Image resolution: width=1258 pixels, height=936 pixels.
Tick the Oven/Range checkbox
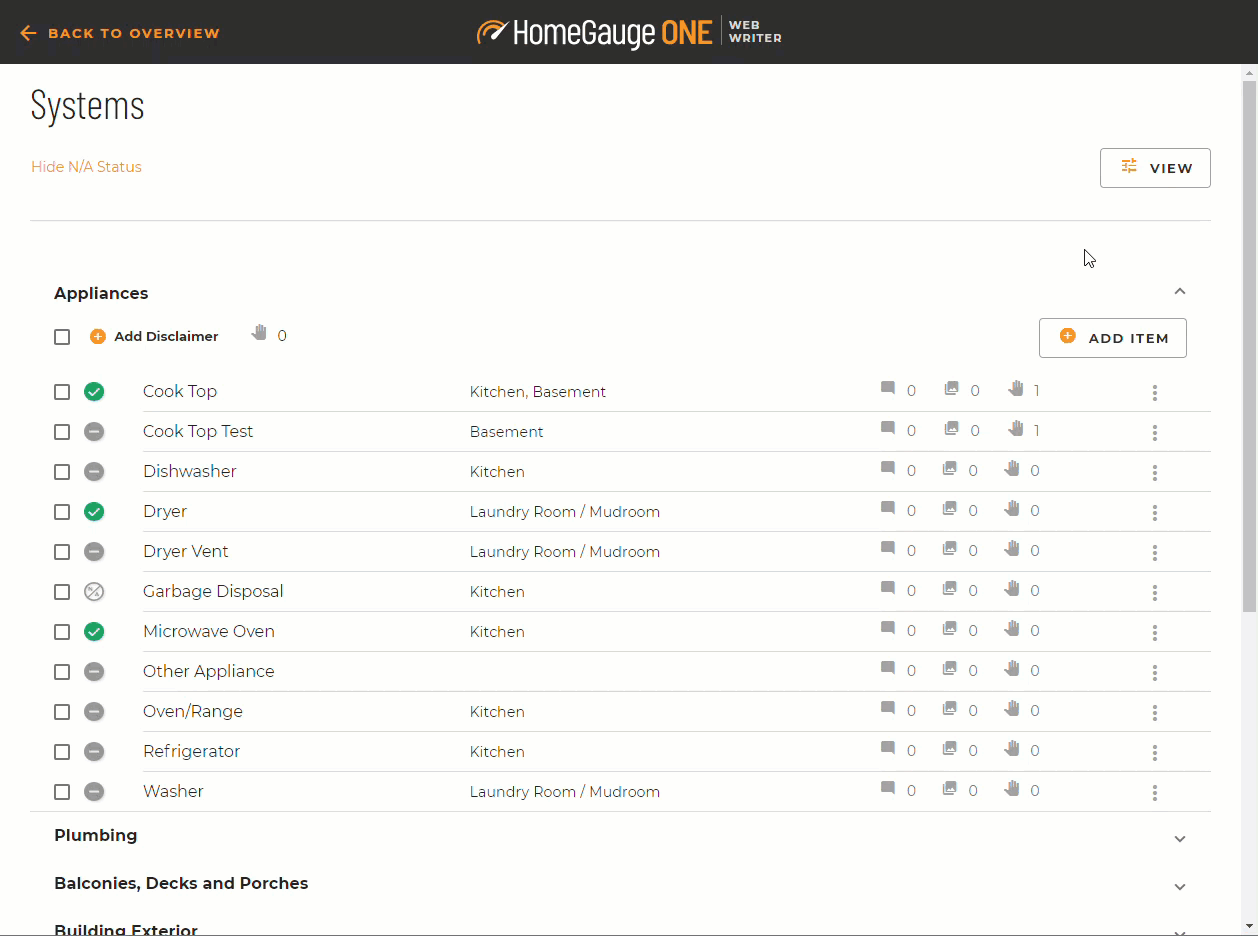[x=62, y=712]
